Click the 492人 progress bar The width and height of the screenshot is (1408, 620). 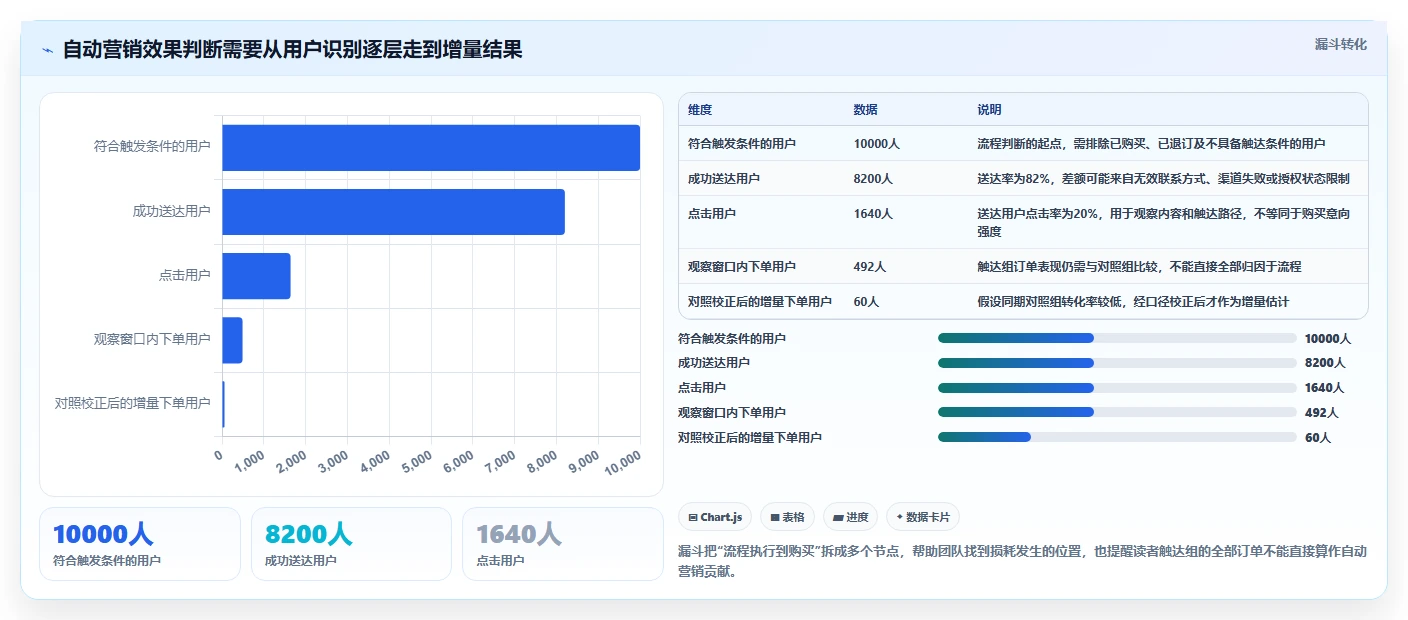click(x=1117, y=412)
